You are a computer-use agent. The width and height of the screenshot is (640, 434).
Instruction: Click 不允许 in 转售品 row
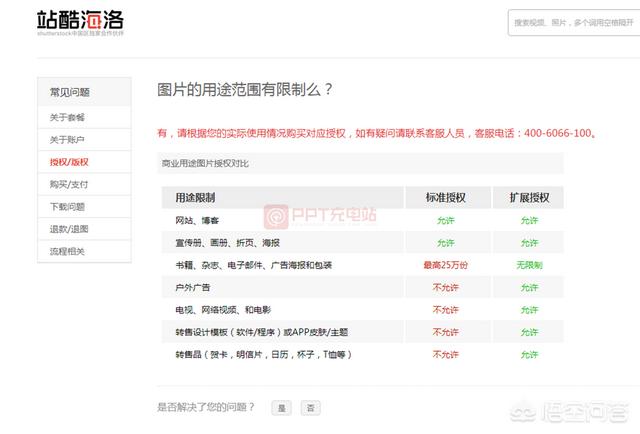[446, 355]
